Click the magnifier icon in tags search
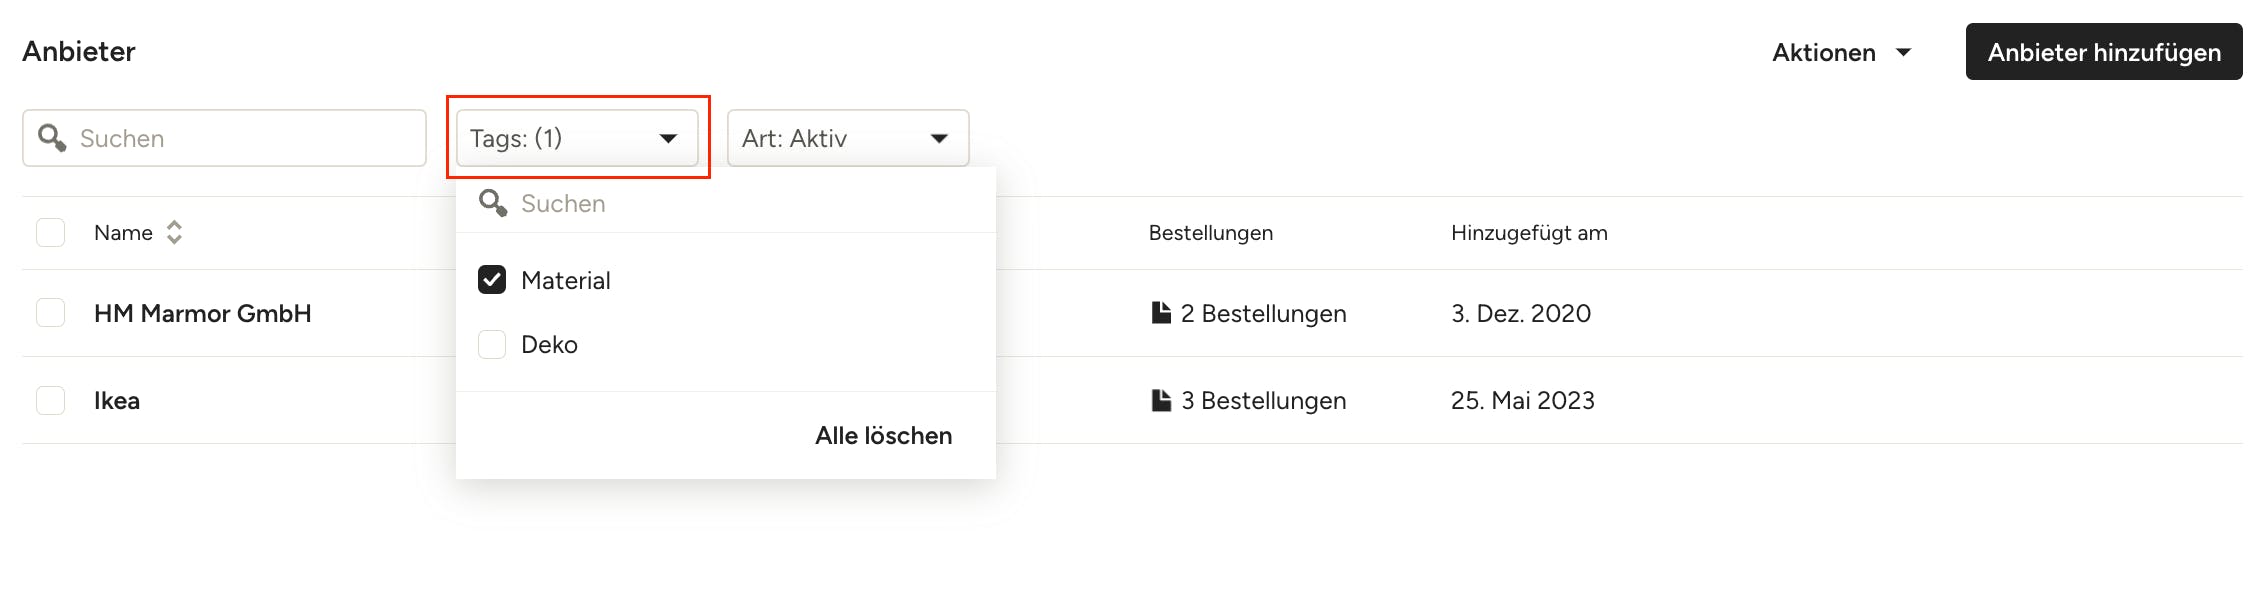Screen dimensions: 2264x600 pos(493,203)
